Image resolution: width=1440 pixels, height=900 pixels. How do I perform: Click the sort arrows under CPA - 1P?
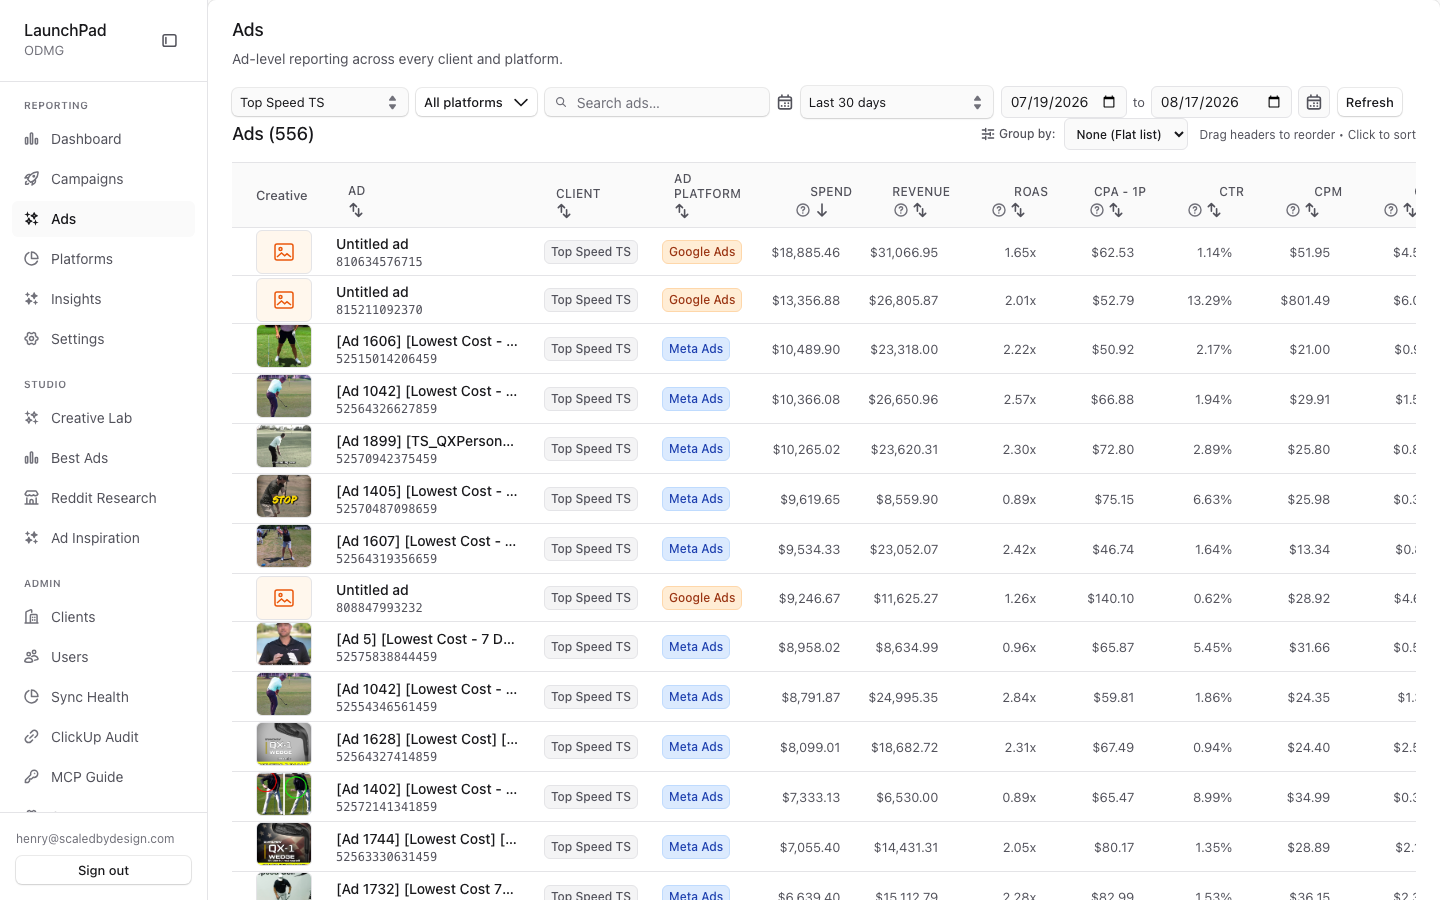1116,210
